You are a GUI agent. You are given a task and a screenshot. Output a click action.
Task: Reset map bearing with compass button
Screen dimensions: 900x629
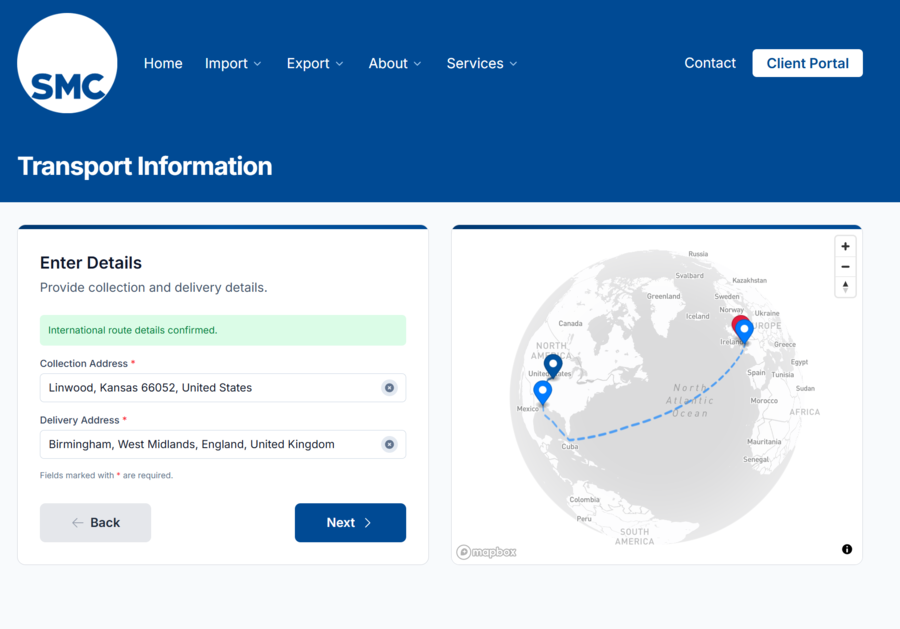[845, 287]
